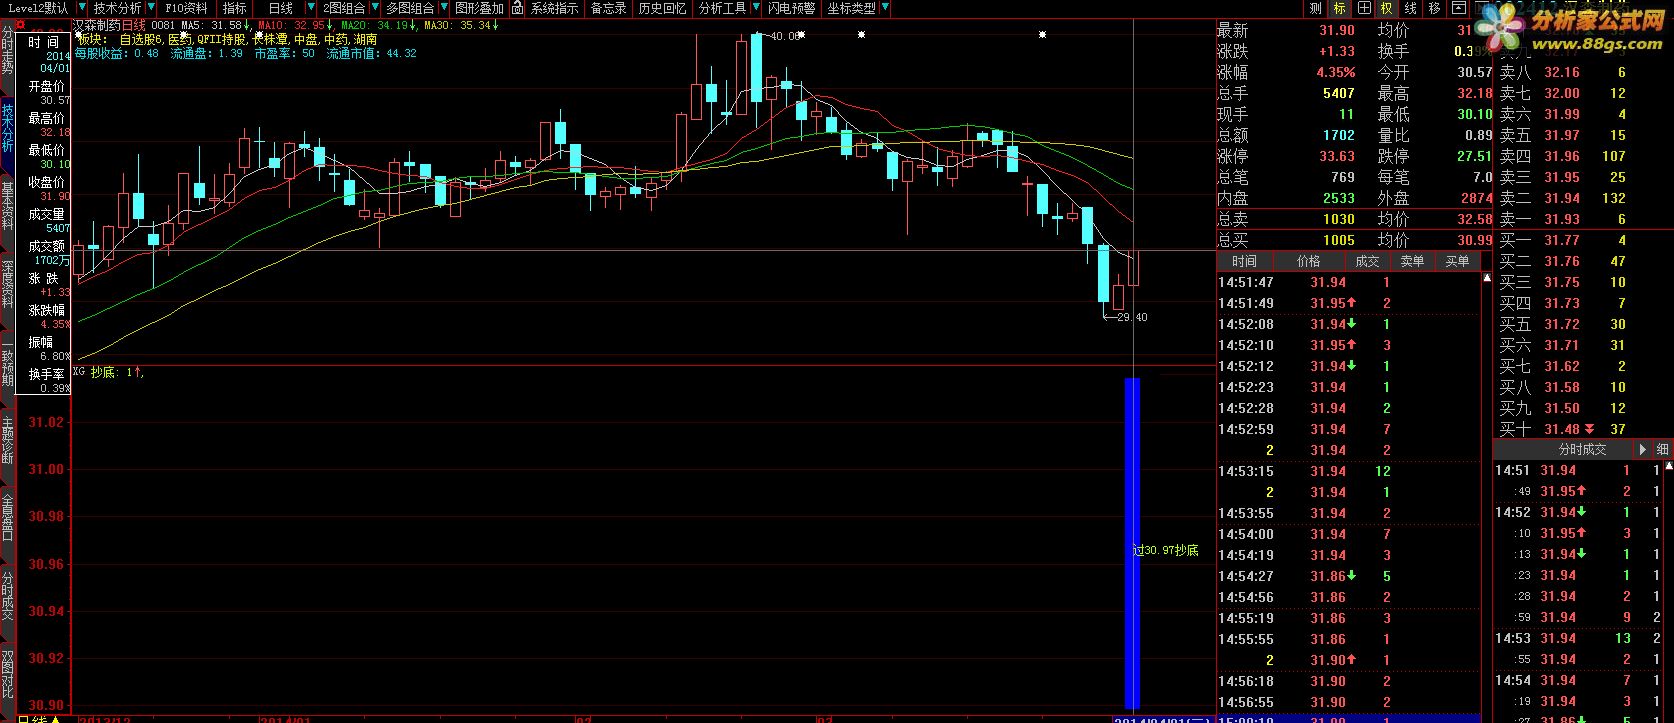
Task: Click the 卖单 column header
Action: tap(1412, 261)
